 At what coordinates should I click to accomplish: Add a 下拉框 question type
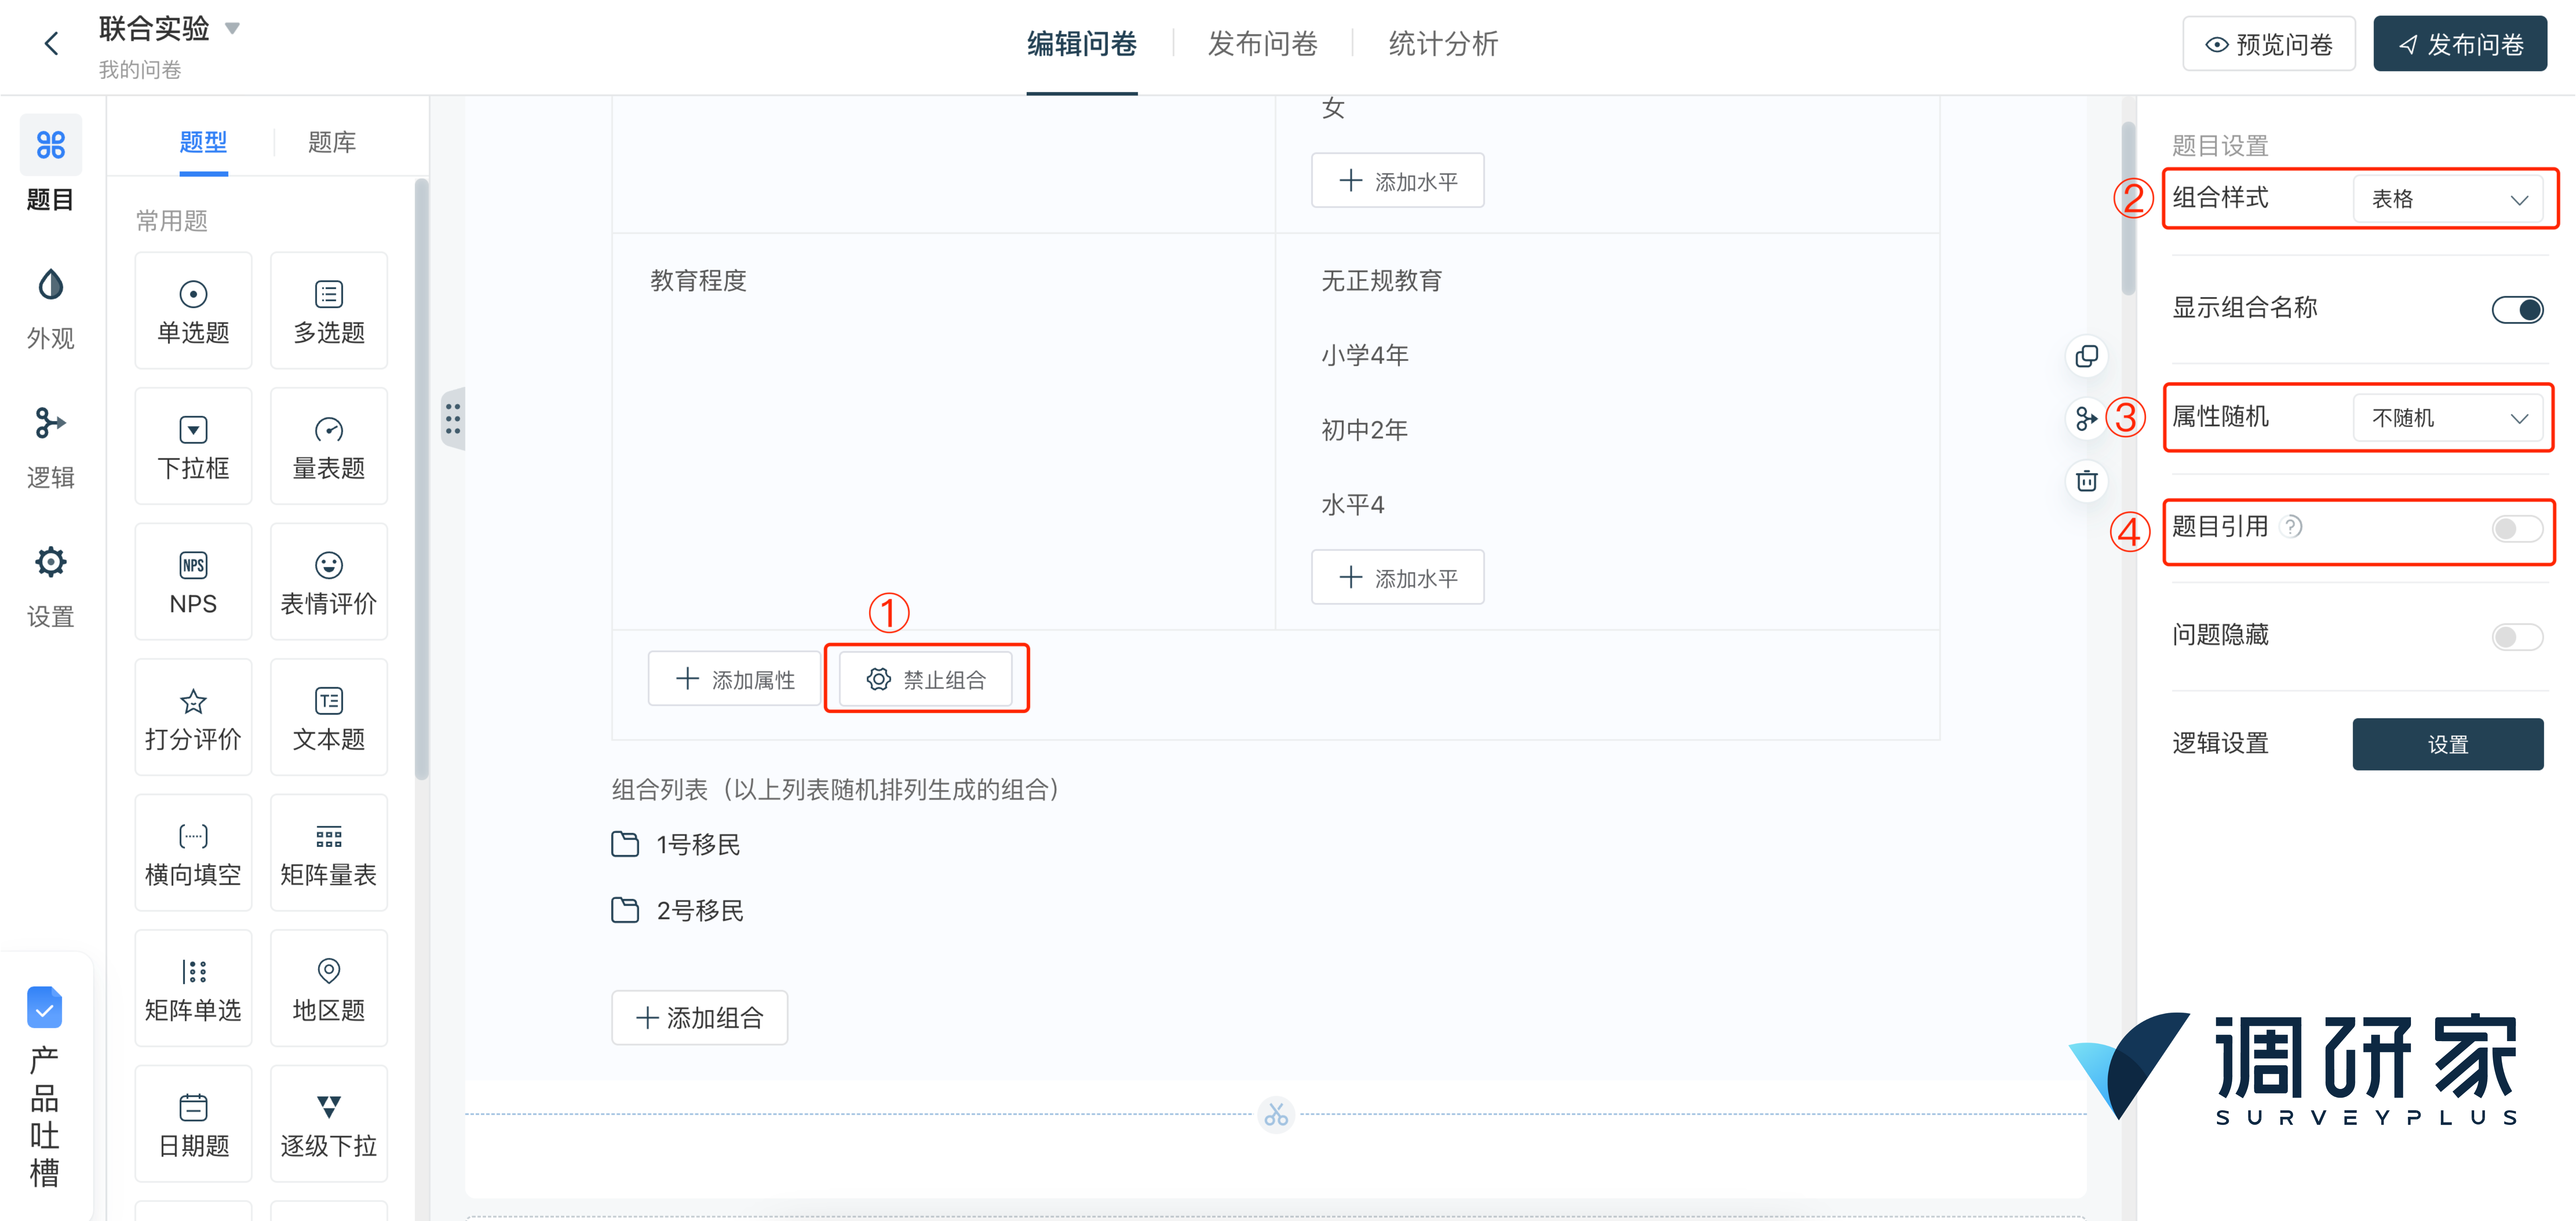pos(193,446)
